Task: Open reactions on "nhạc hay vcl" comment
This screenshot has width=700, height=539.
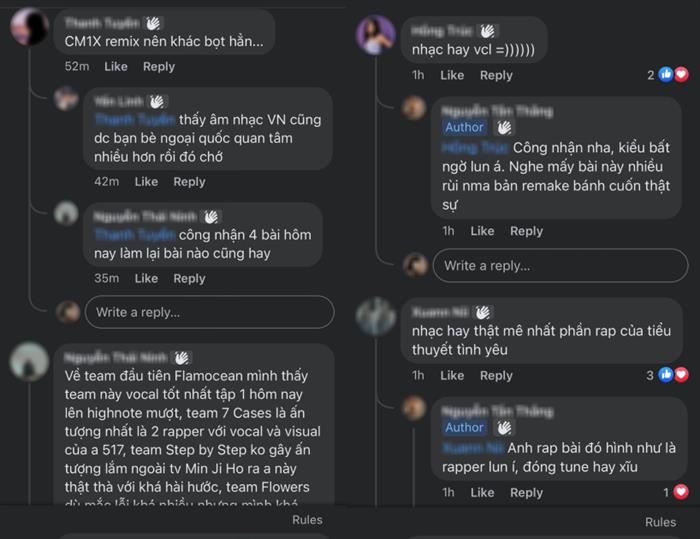Action: point(672,74)
